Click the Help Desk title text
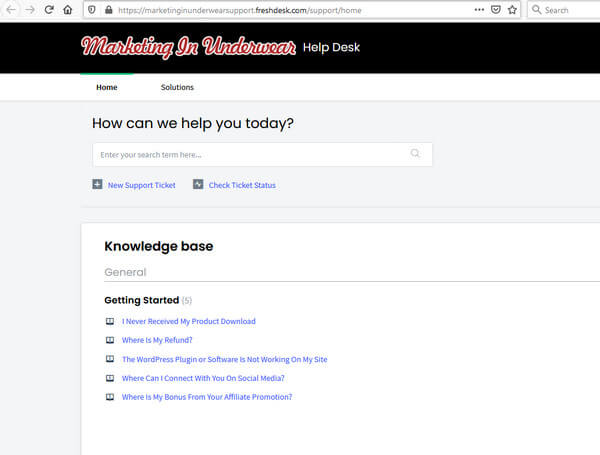This screenshot has width=600, height=455. (331, 47)
